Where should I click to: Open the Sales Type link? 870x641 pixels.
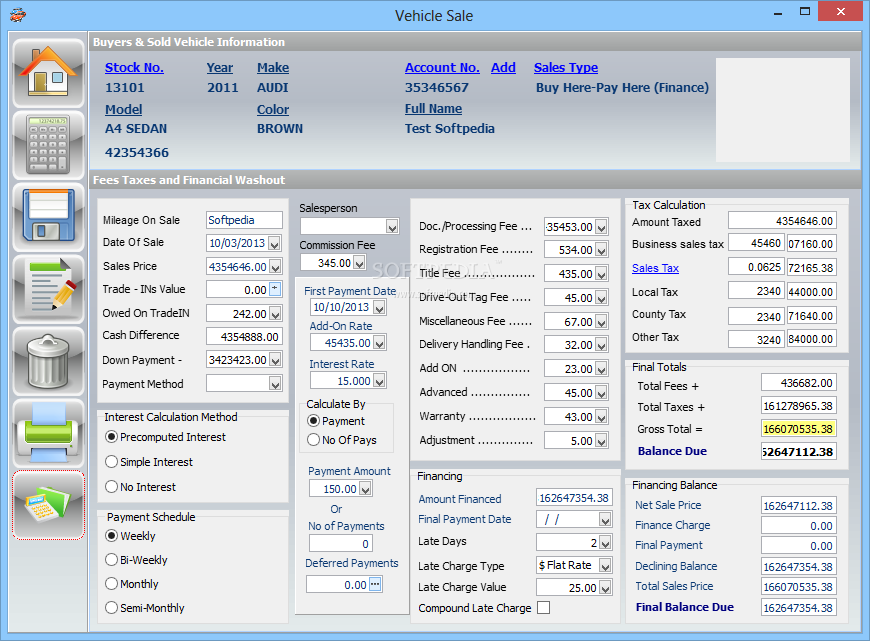tap(566, 68)
